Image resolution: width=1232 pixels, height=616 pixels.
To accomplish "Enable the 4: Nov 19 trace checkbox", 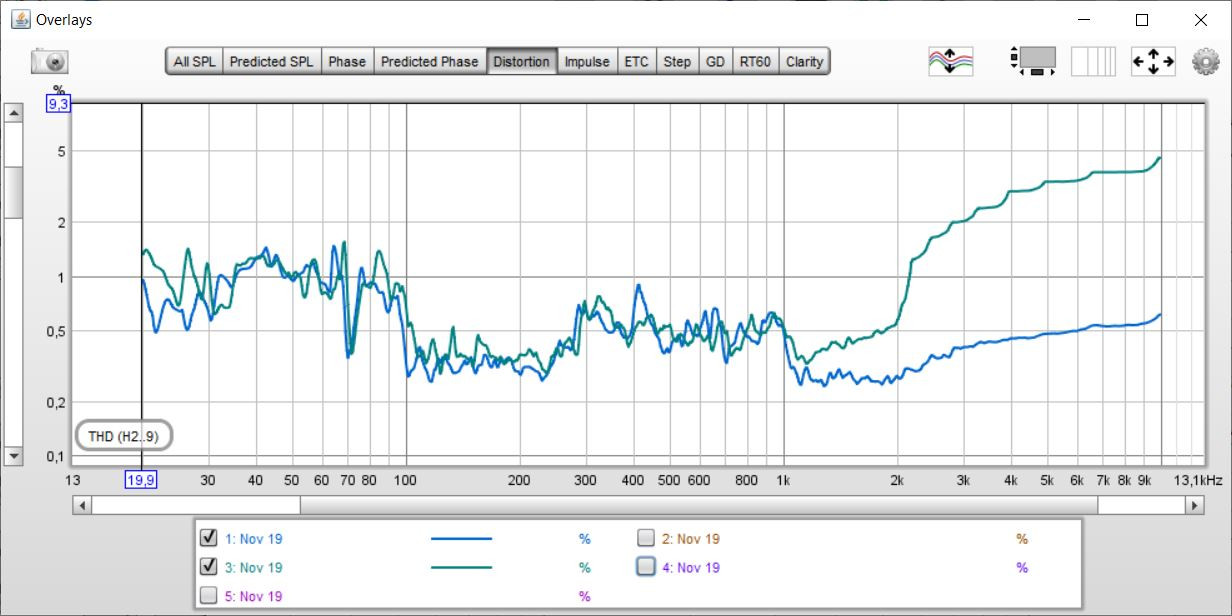I will tap(646, 567).
